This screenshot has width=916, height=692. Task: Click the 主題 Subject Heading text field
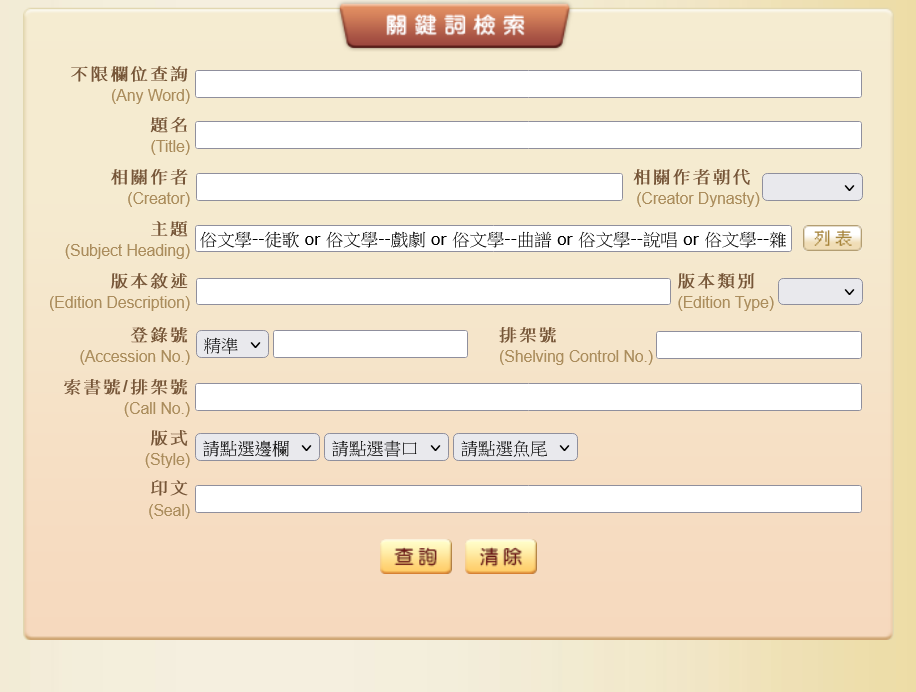click(x=493, y=239)
